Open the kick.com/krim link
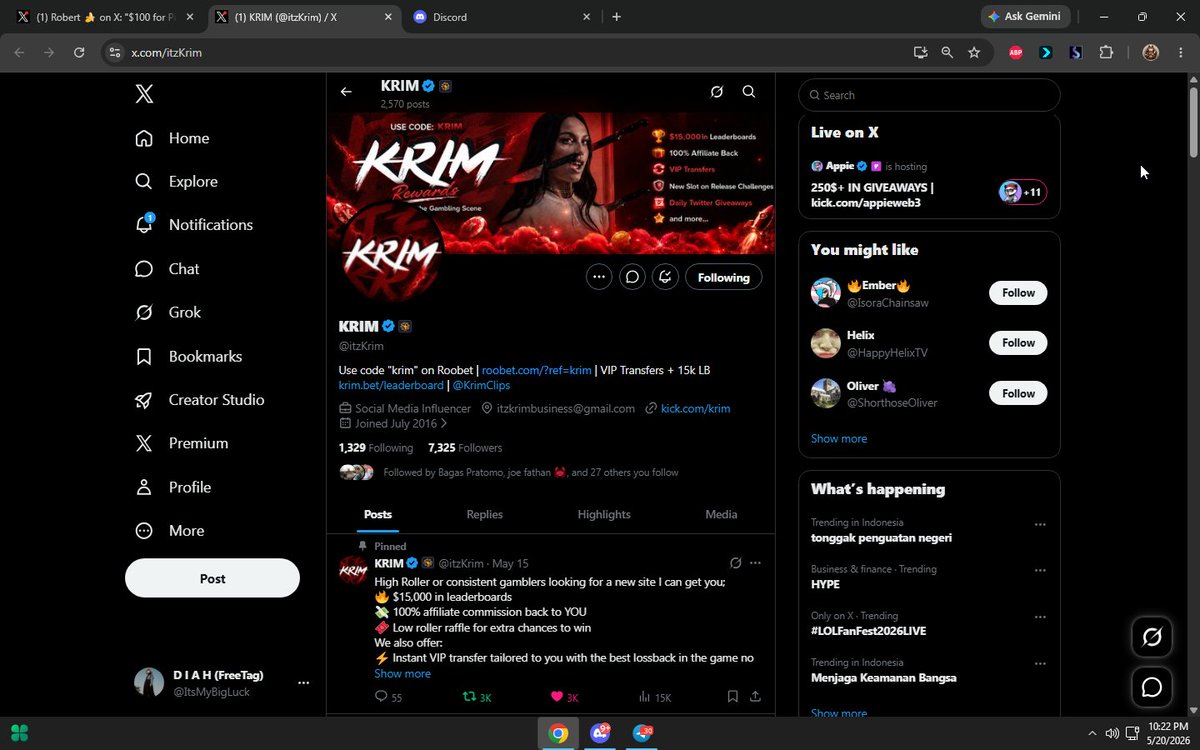Viewport: 1200px width, 750px height. (x=695, y=408)
